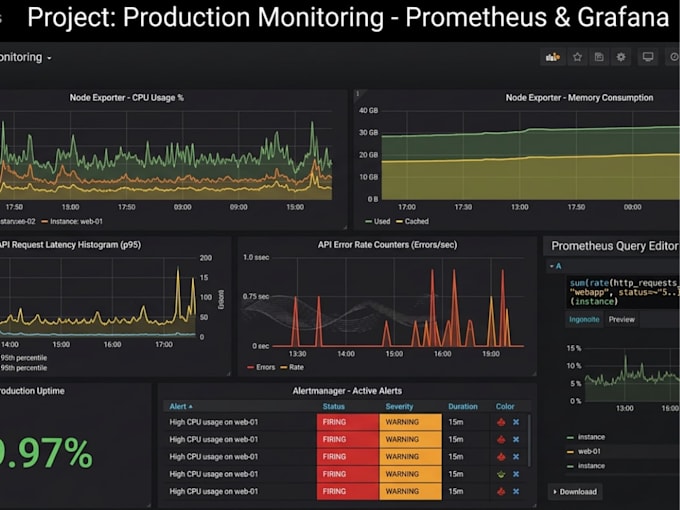The width and height of the screenshot is (680, 510).
Task: Open the CPU Usage % panel title menu
Action: pos(127,98)
